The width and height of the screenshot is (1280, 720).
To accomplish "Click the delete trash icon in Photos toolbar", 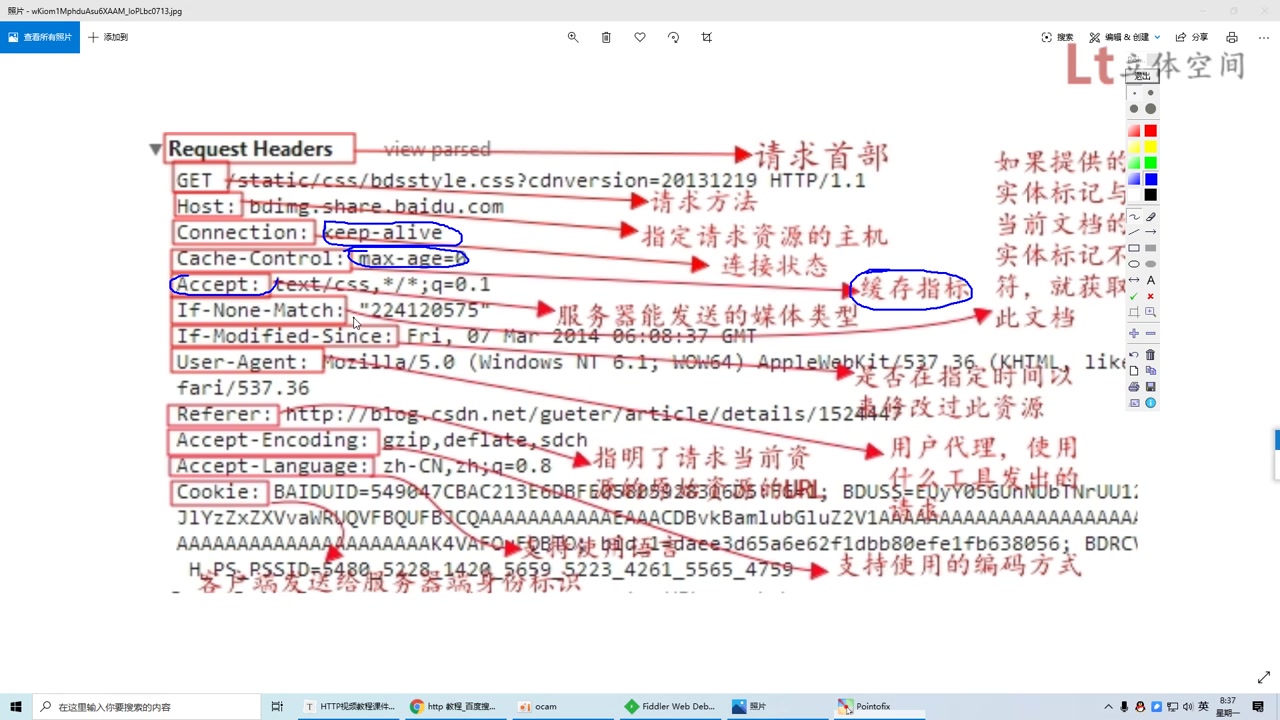I will [x=606, y=37].
